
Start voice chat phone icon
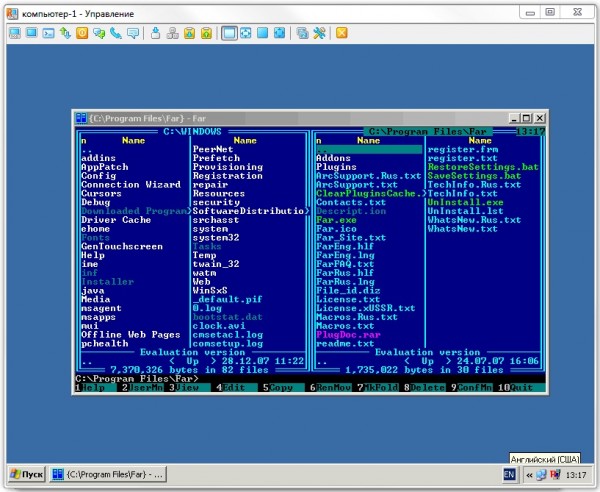(116, 33)
